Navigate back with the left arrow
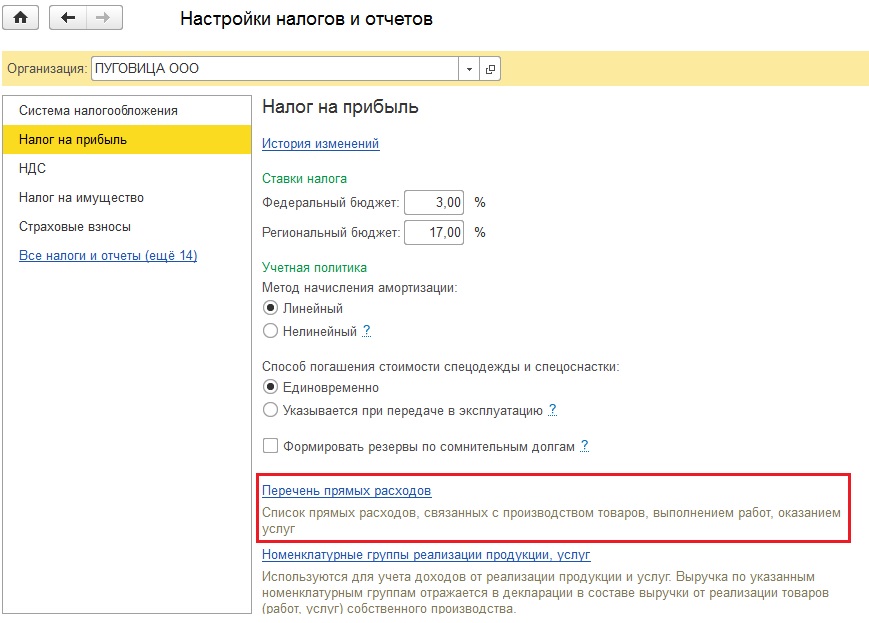869x623 pixels. [x=68, y=18]
